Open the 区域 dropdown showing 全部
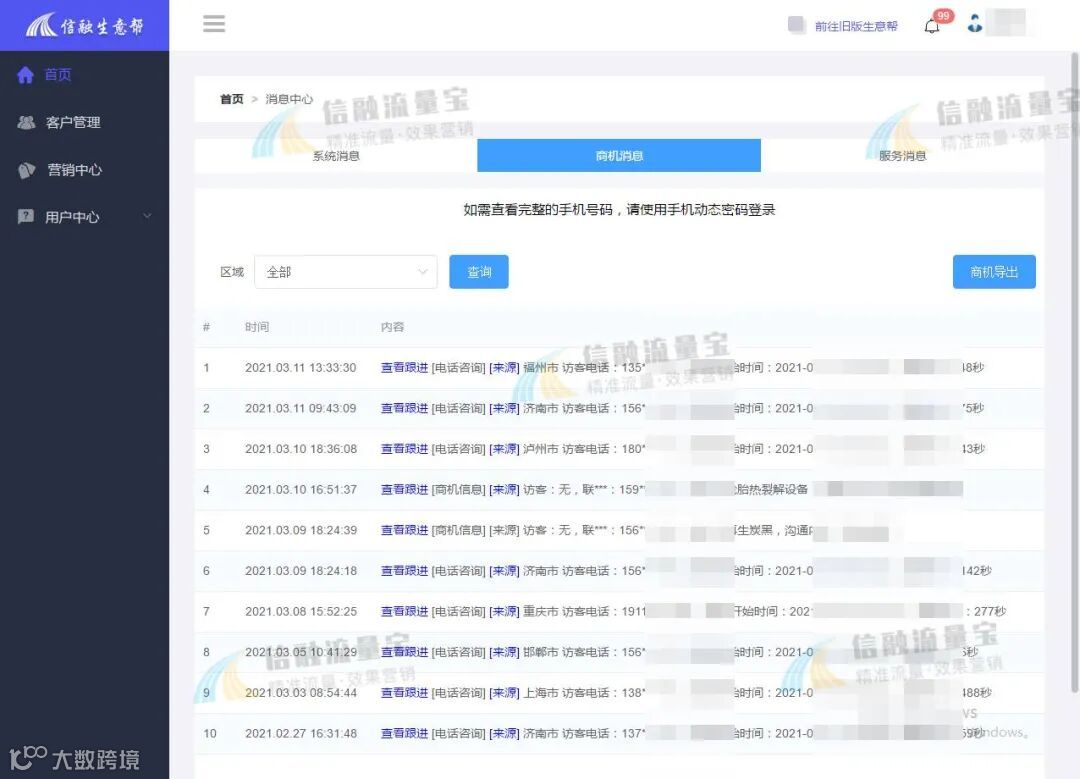The image size is (1080, 779). (346, 272)
